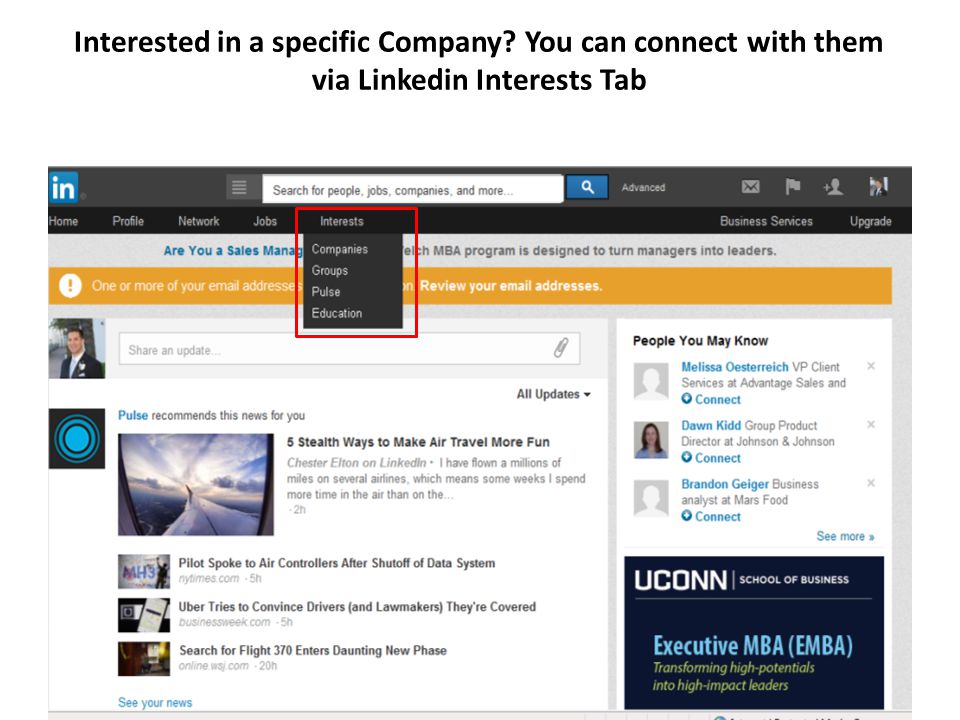Dismiss Dawn Kidd suggestion with X
This screenshot has height=720, width=960.
(x=871, y=424)
